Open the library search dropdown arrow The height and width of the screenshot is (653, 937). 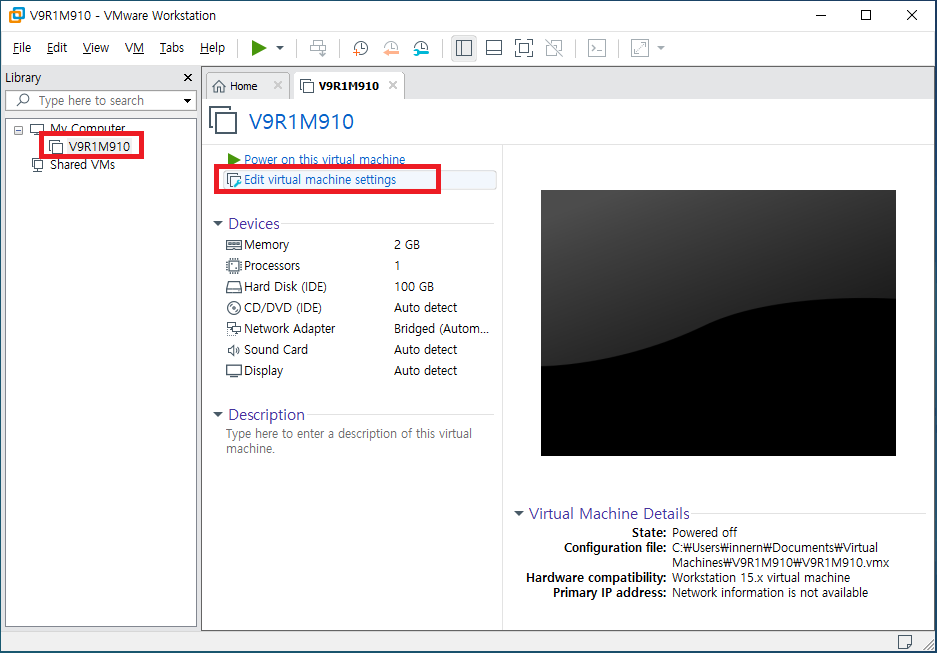point(188,100)
